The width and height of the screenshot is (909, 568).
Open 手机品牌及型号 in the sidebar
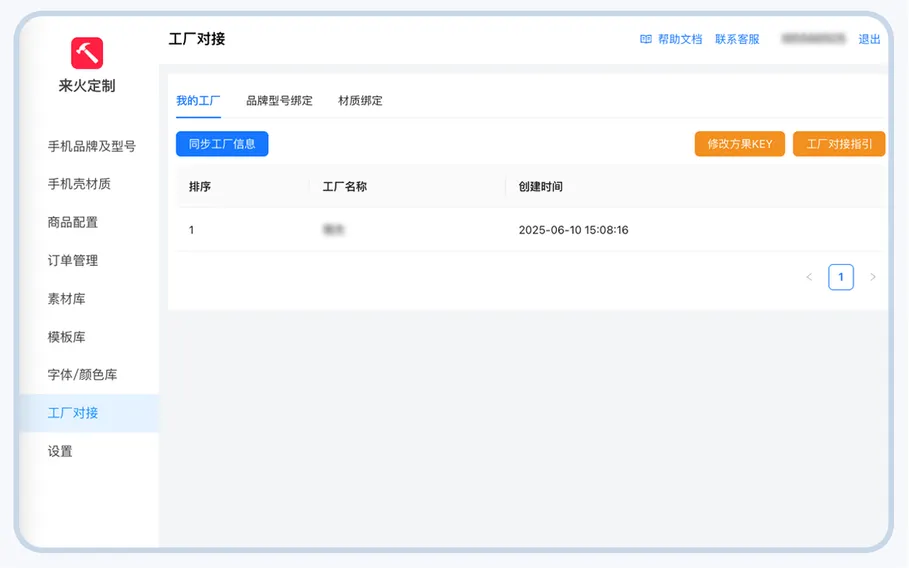[x=92, y=146]
